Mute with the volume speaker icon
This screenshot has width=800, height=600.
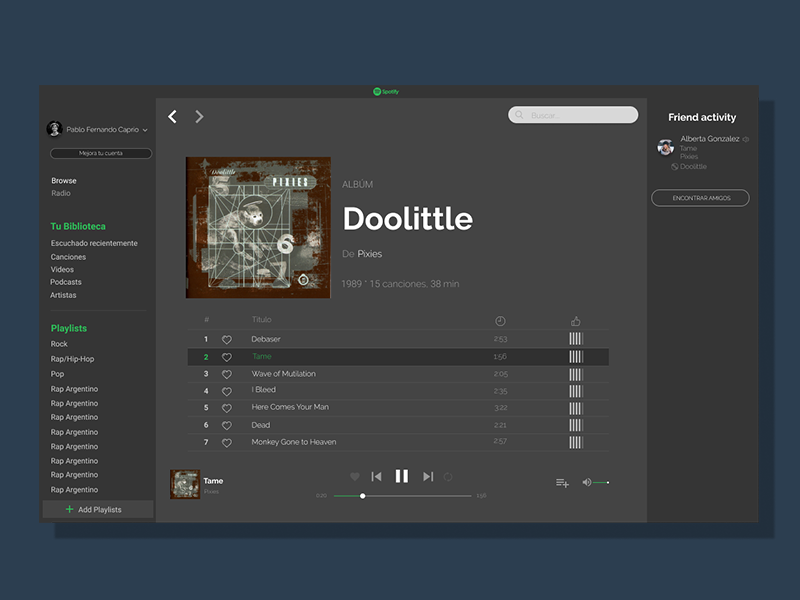coord(587,482)
